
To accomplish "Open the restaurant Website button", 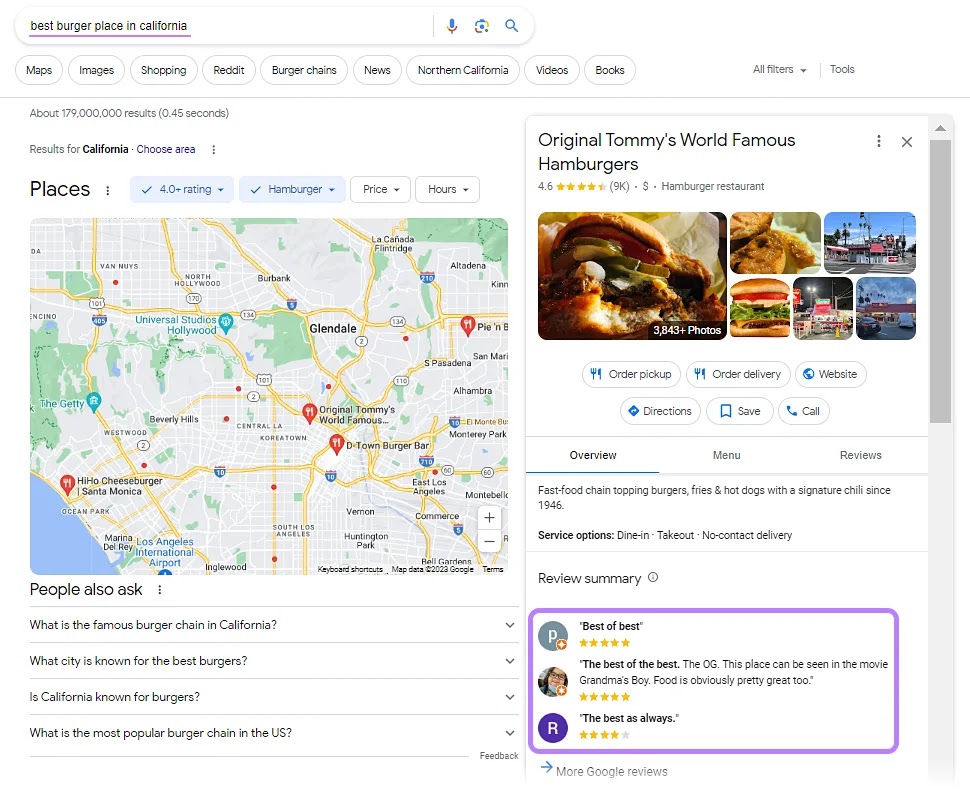I will pos(830,375).
